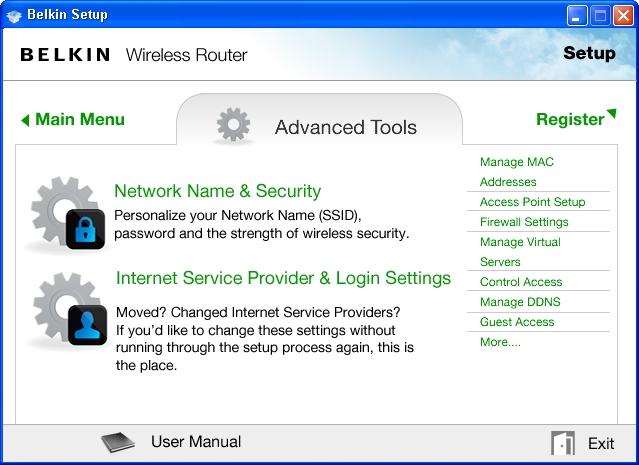Click the Exit text button

601,443
